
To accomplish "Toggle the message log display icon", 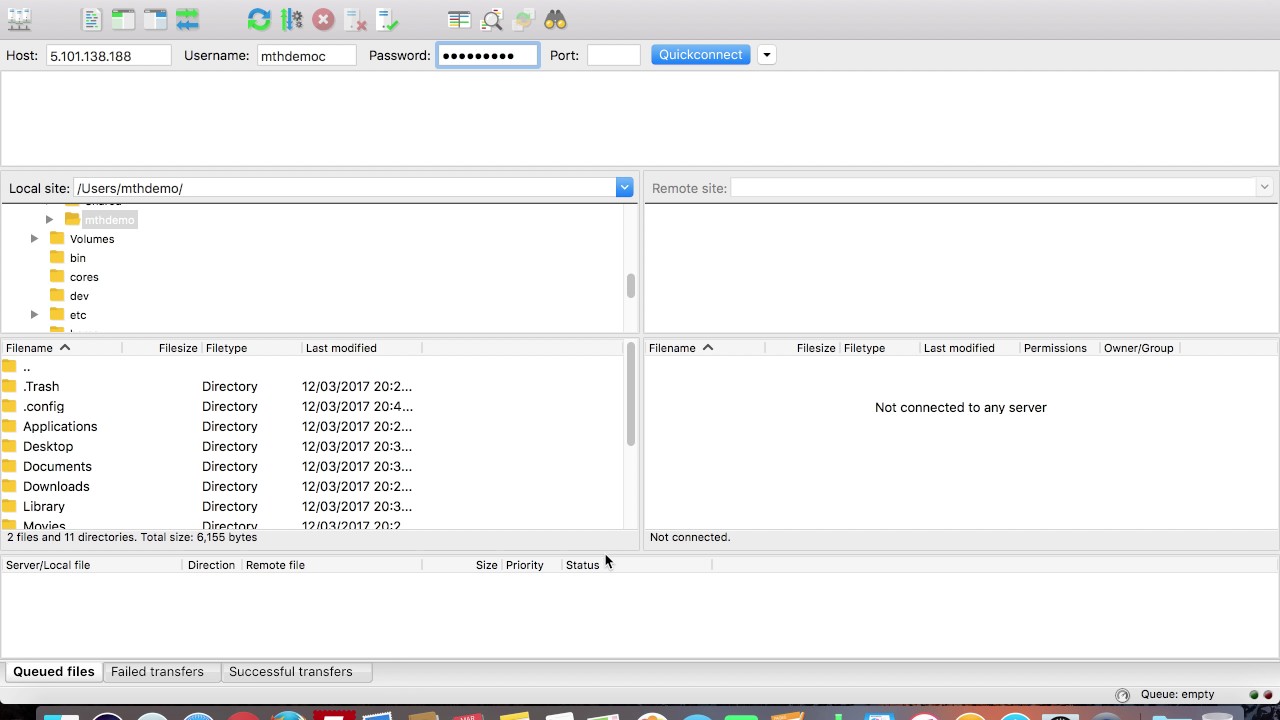I will point(91,19).
